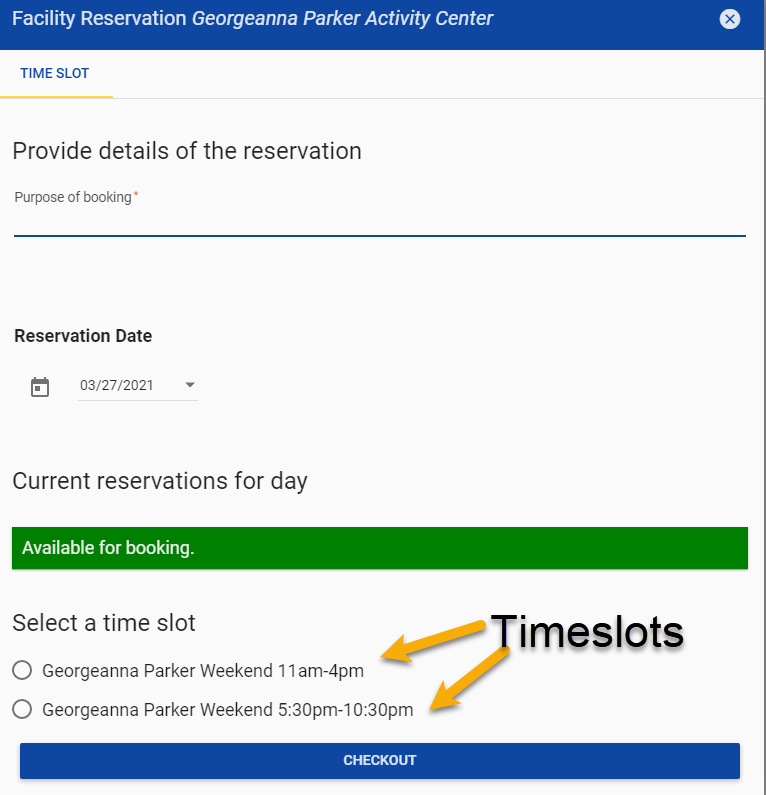
Task: Click the Provide details of the reservation heading
Action: (187, 151)
